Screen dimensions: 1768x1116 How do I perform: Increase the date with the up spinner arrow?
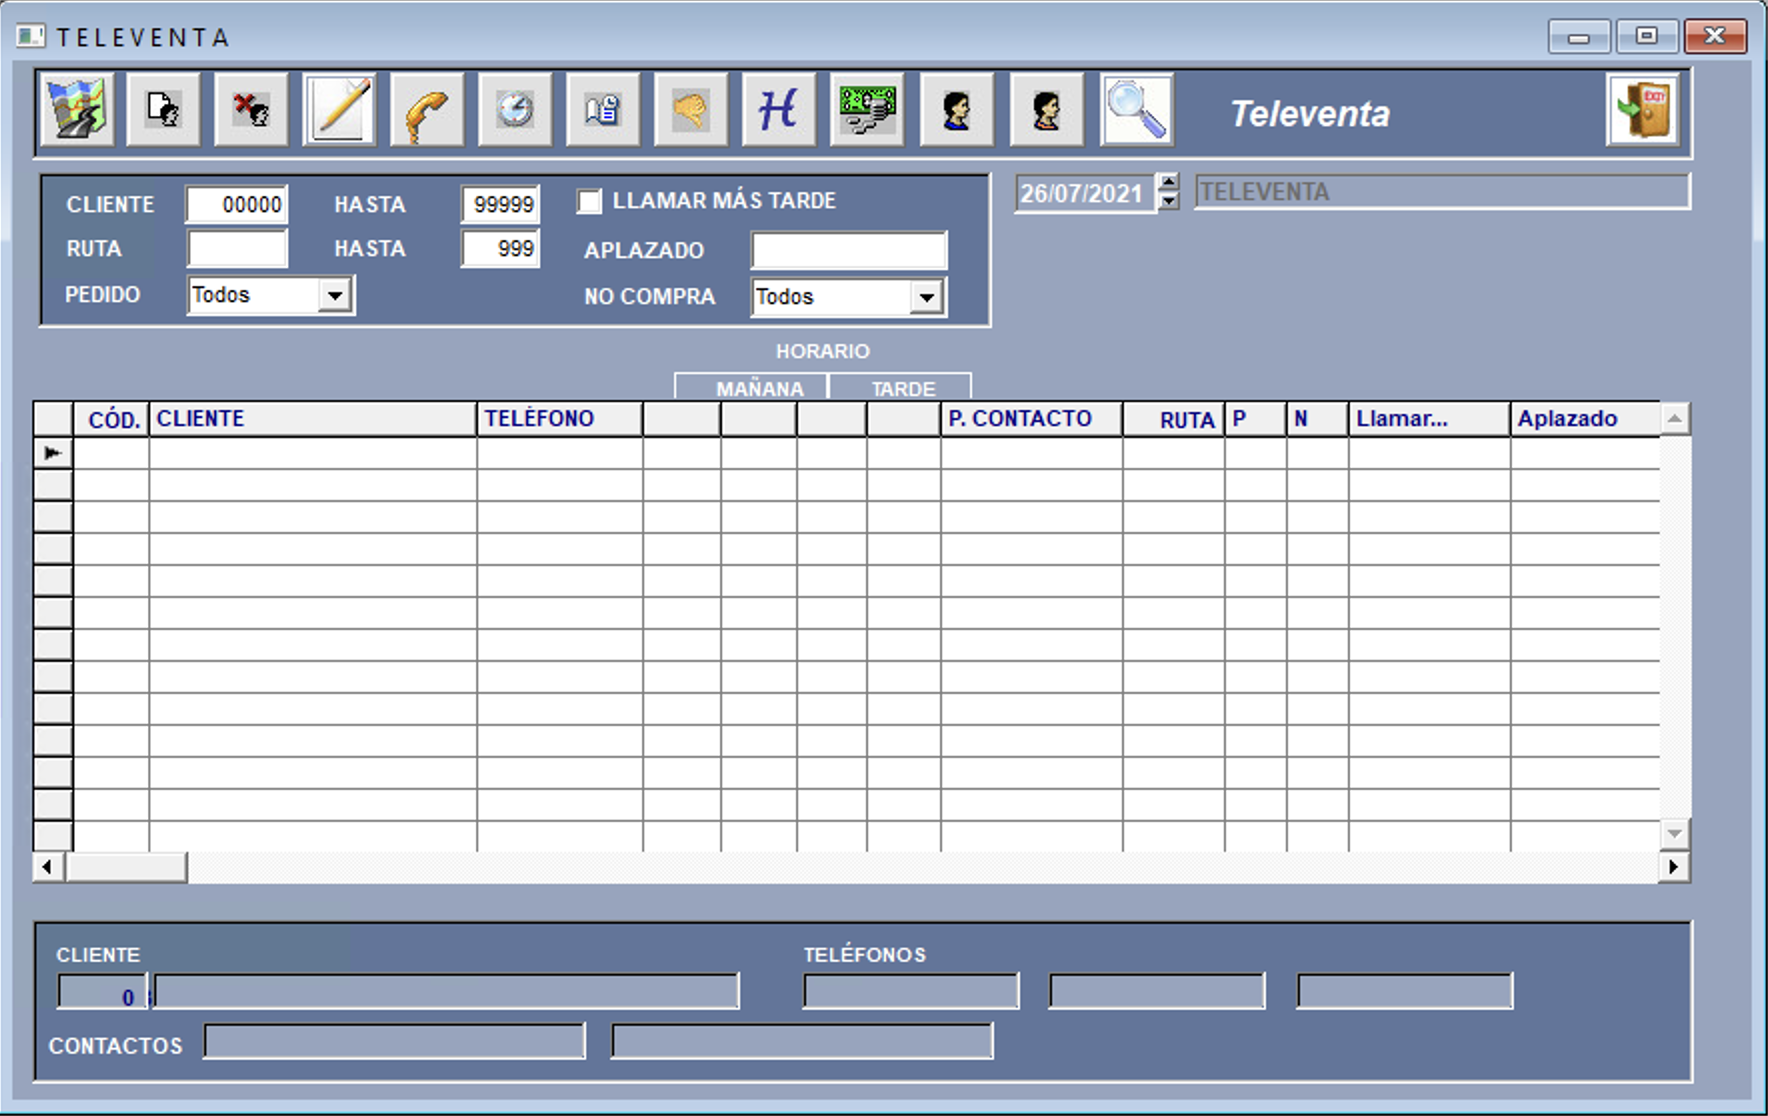pos(1168,183)
